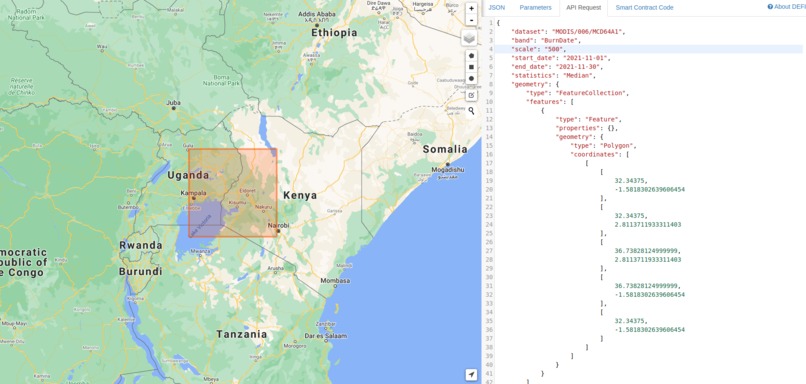The height and width of the screenshot is (384, 806).
Task: Click the -1.5818302639606454 value on line 32
Action: [x=650, y=295]
